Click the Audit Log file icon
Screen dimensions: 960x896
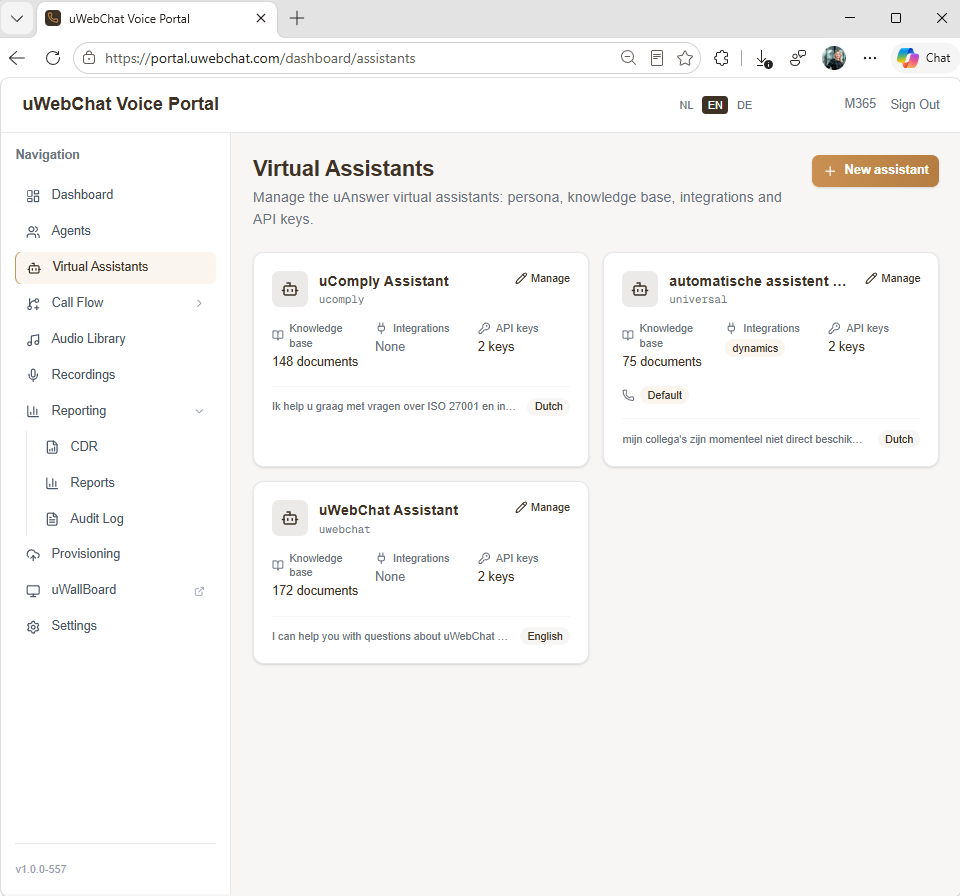(x=52, y=519)
